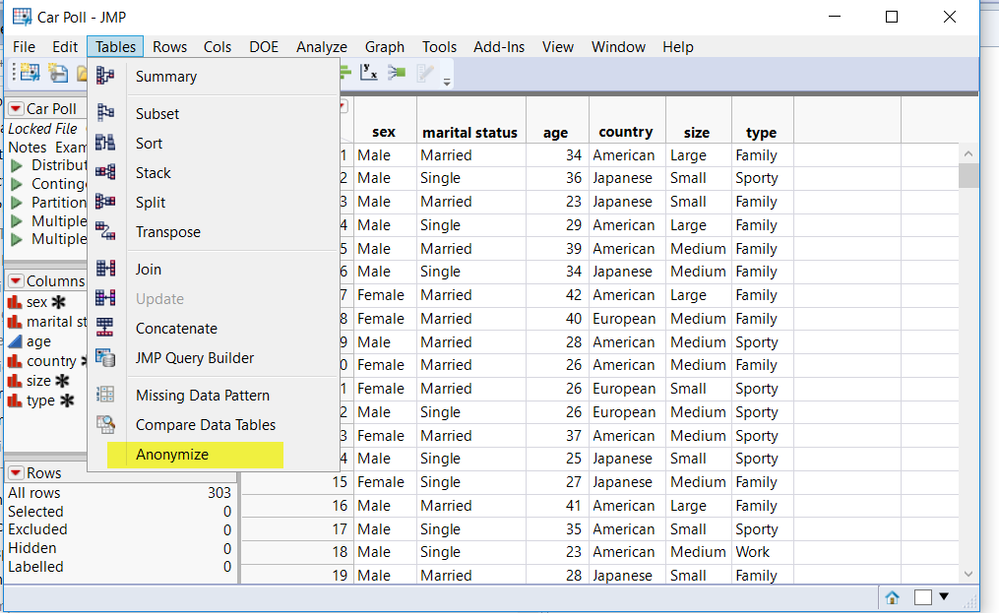The image size is (999, 613).
Task: Click the disabled edit pencil toolbar icon
Action: click(x=425, y=73)
